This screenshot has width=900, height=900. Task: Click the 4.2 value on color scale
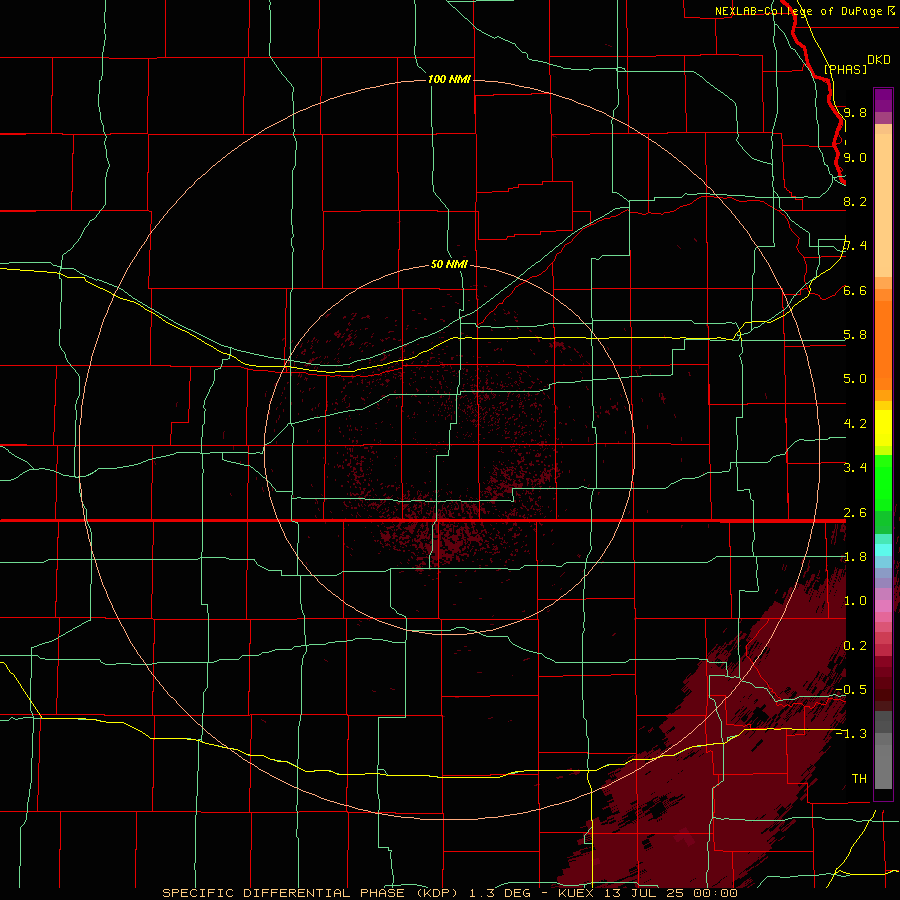click(x=855, y=424)
